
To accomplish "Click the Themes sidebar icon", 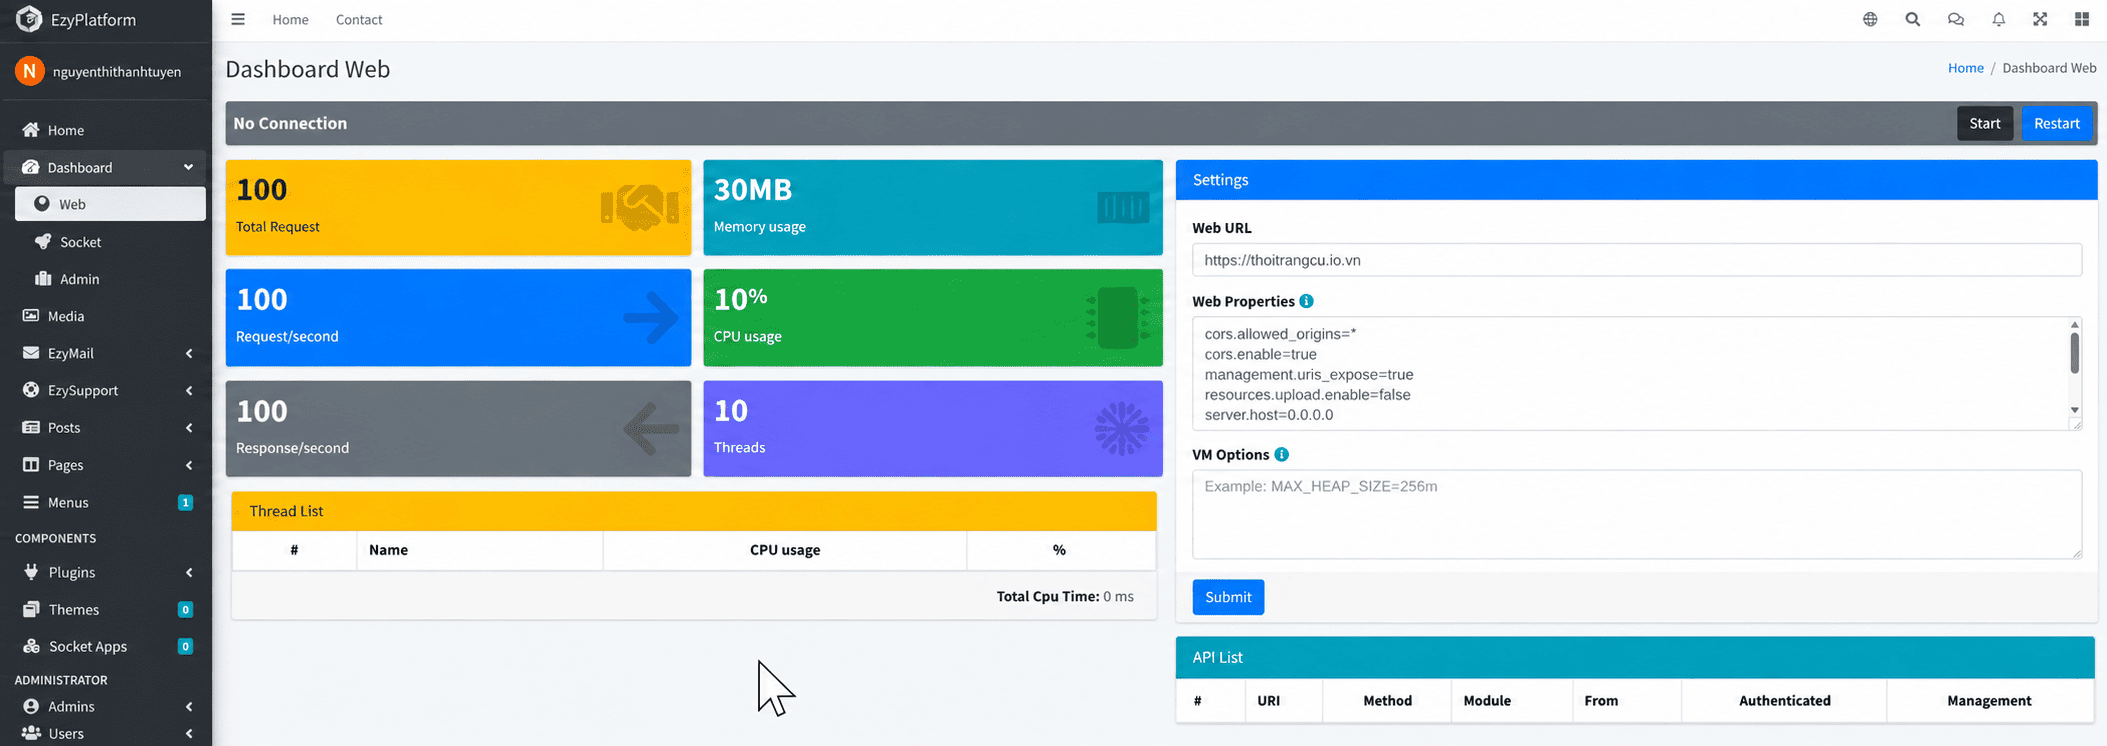I will [31, 609].
